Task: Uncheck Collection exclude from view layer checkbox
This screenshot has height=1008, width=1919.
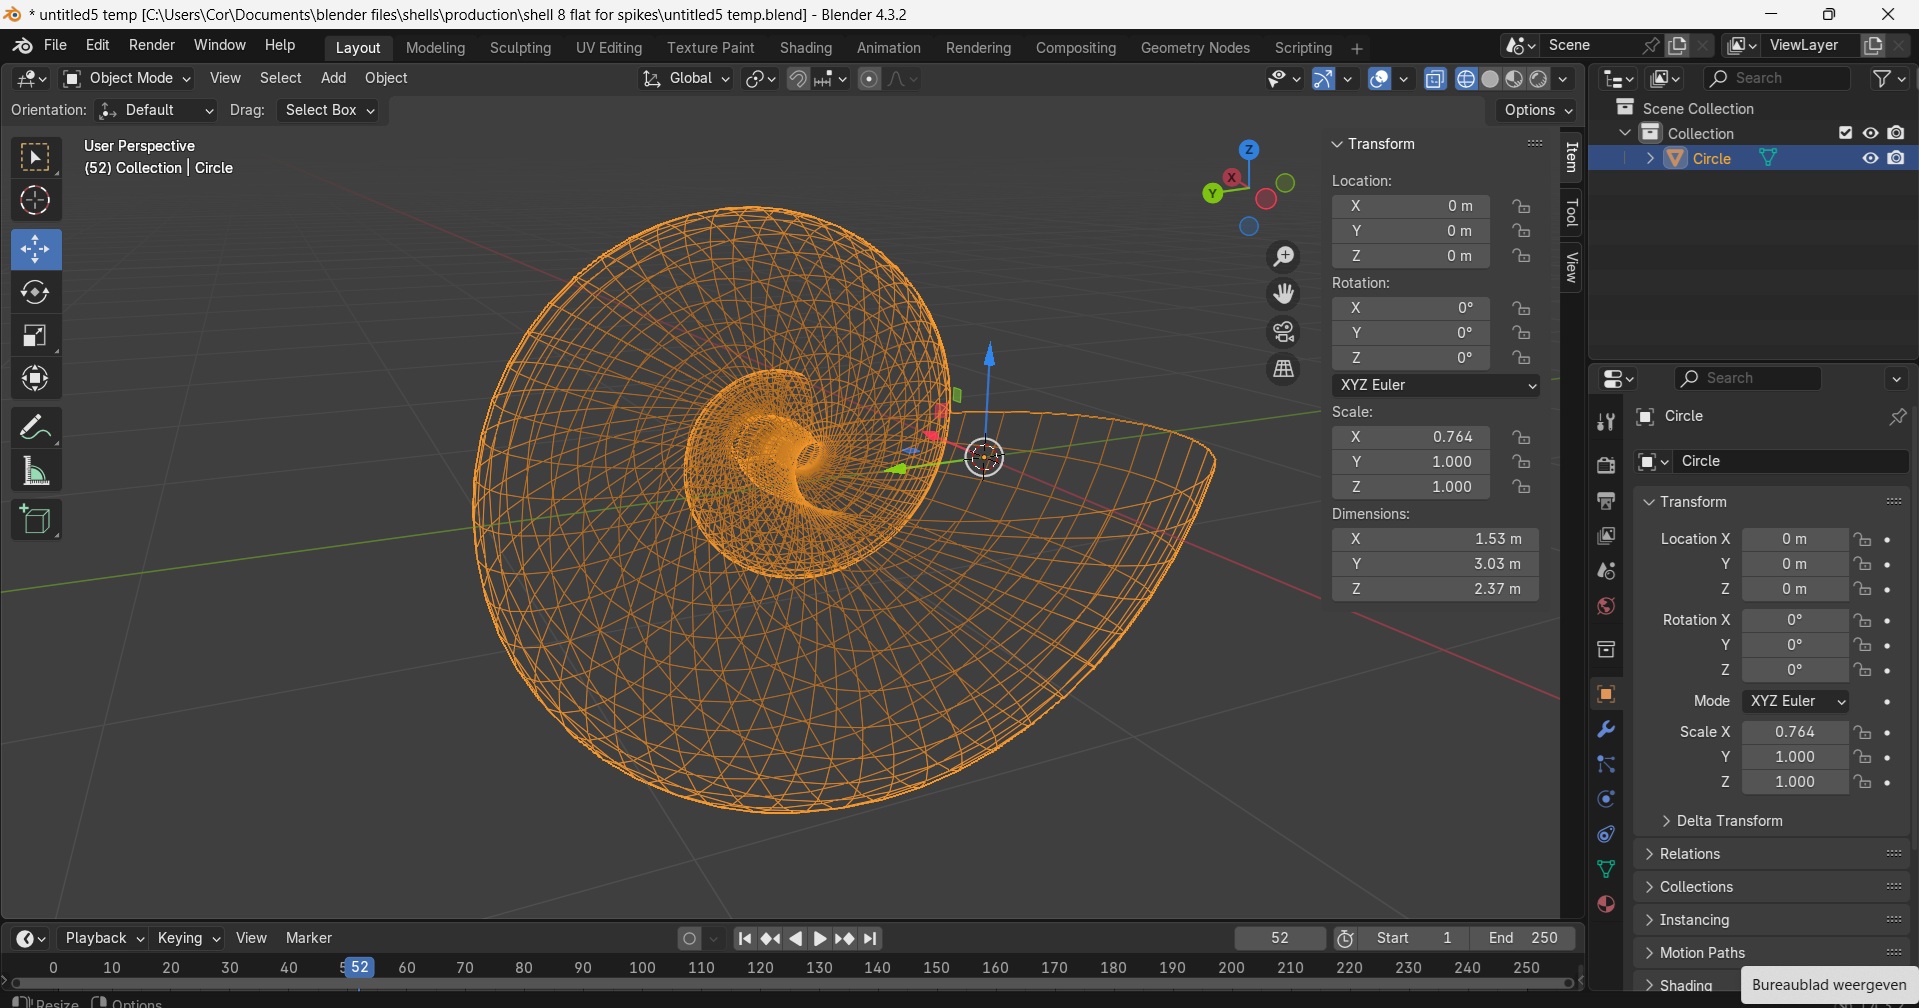Action: (x=1846, y=133)
